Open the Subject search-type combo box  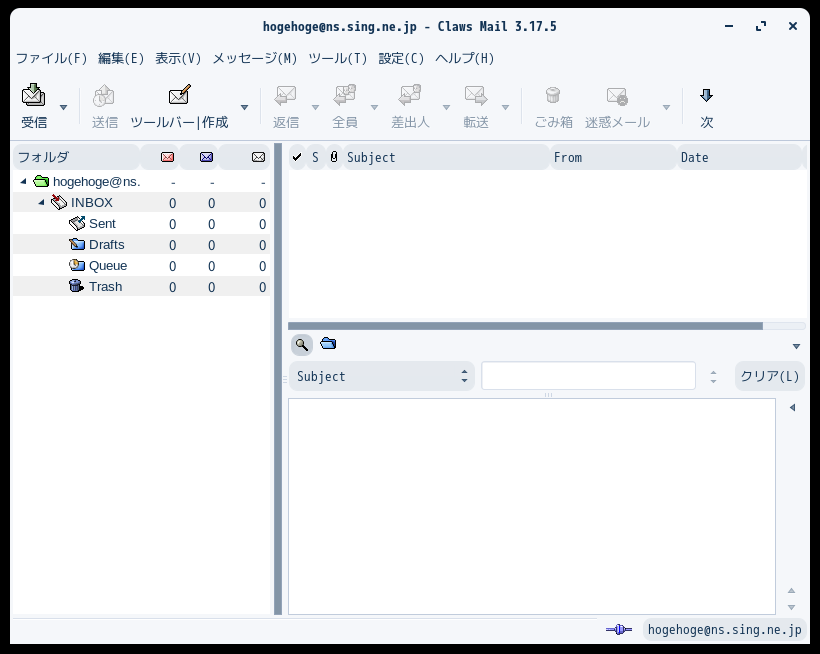382,376
